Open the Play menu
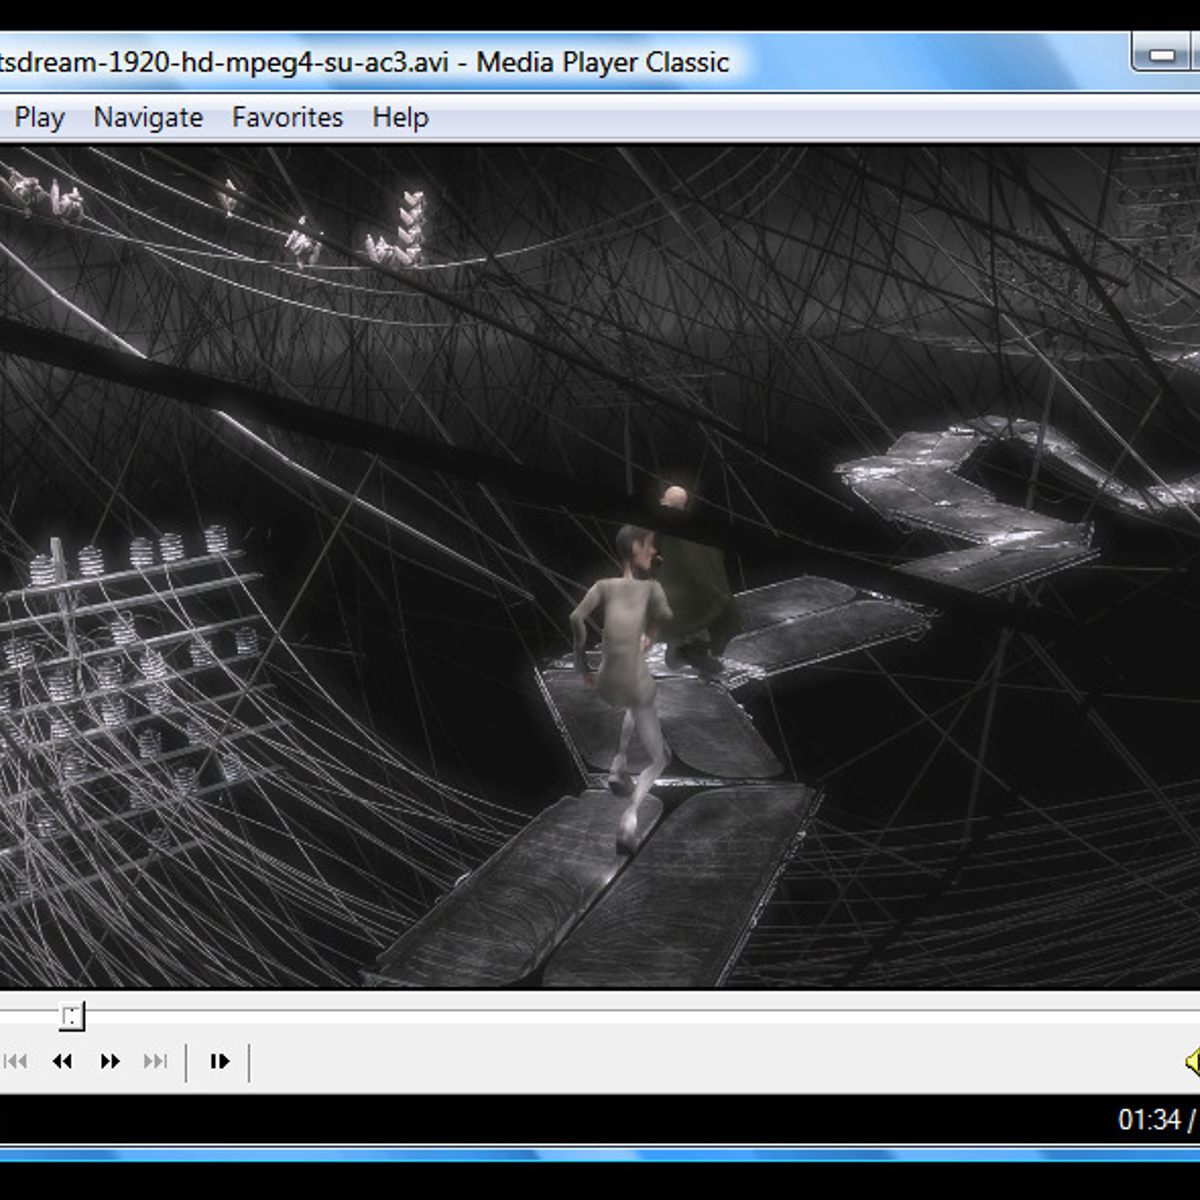The width and height of the screenshot is (1200, 1200). pos(39,118)
